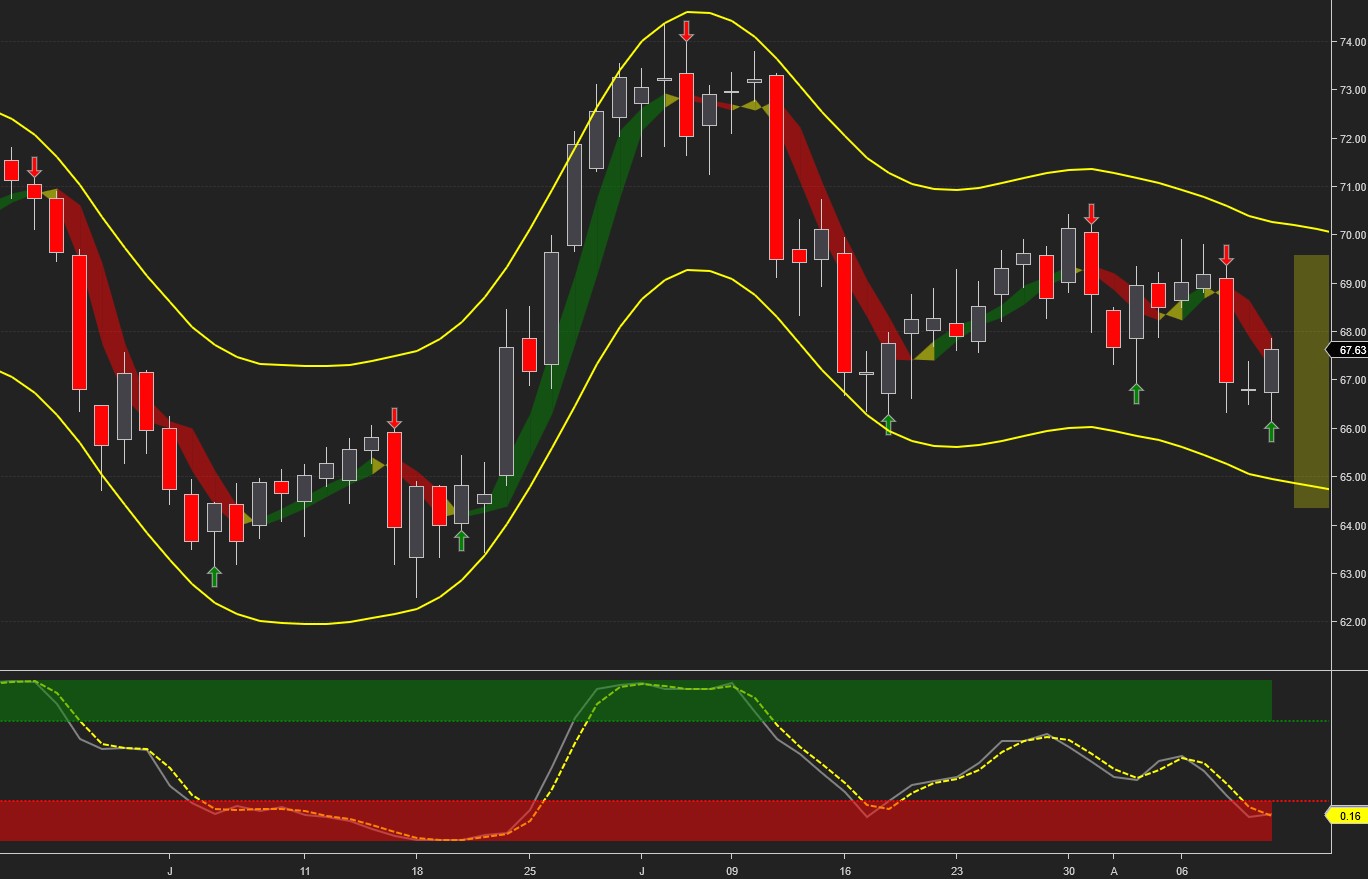Click the 72.00 price axis label
Viewport: 1368px width, 879px height.
coord(1353,139)
